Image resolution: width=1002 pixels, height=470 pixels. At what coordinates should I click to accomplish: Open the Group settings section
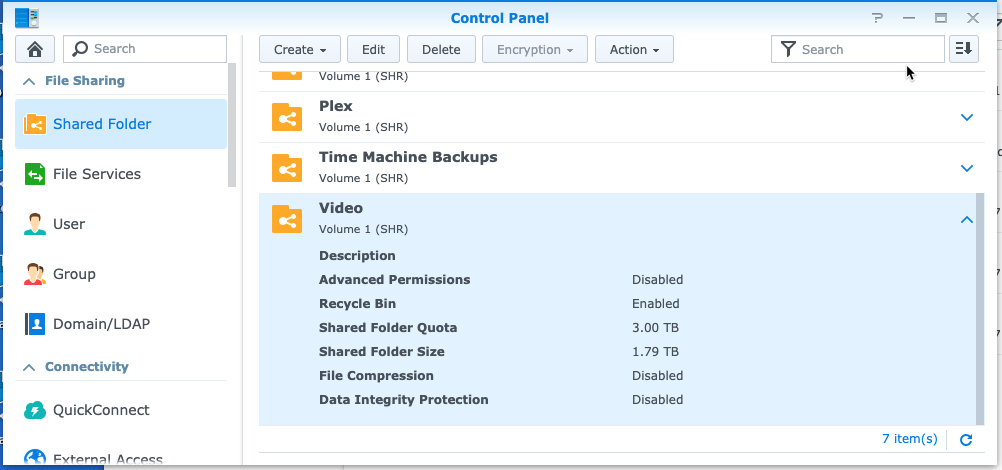(74, 274)
